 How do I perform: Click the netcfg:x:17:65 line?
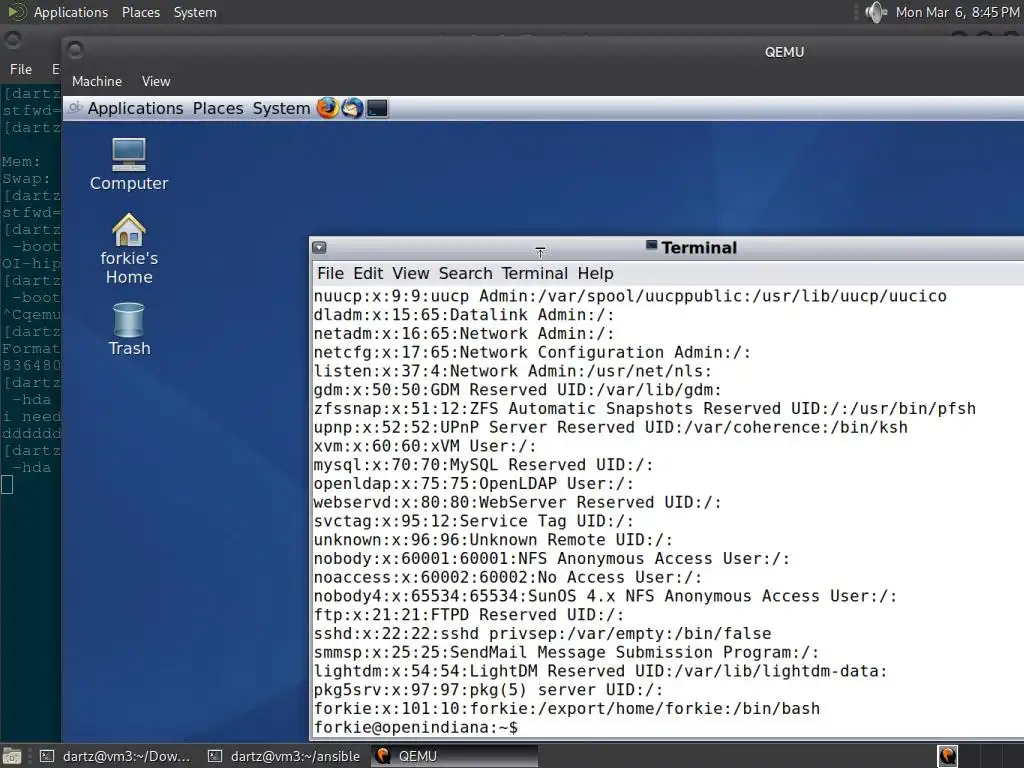click(x=532, y=353)
